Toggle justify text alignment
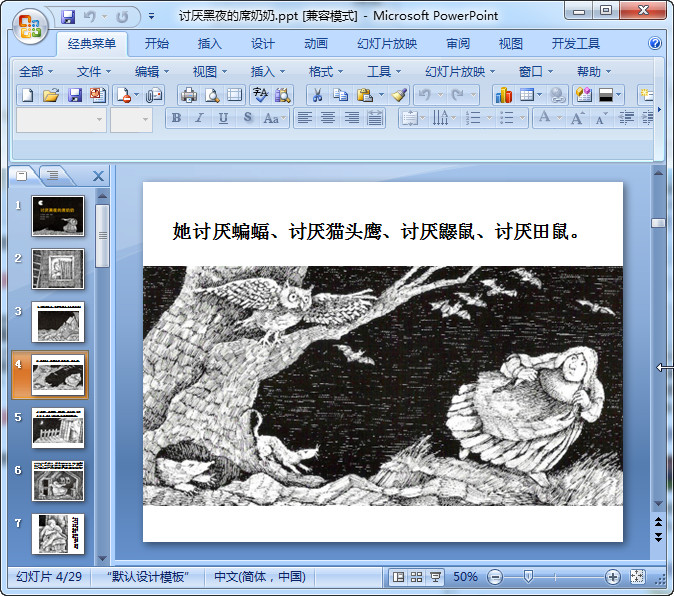Viewport: 674px width, 596px height. 375,118
